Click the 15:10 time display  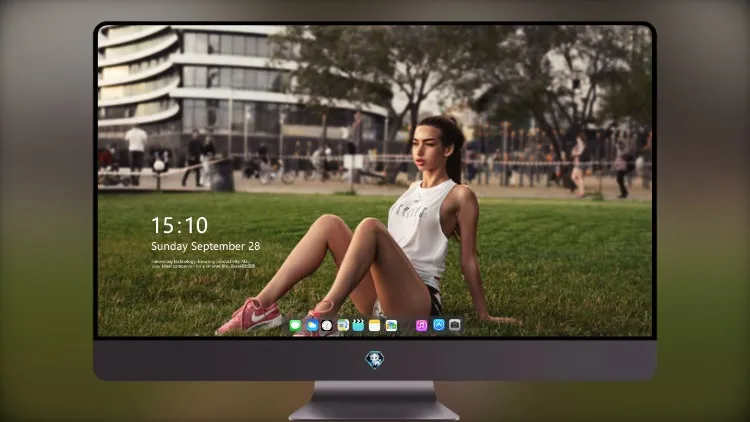coord(179,225)
